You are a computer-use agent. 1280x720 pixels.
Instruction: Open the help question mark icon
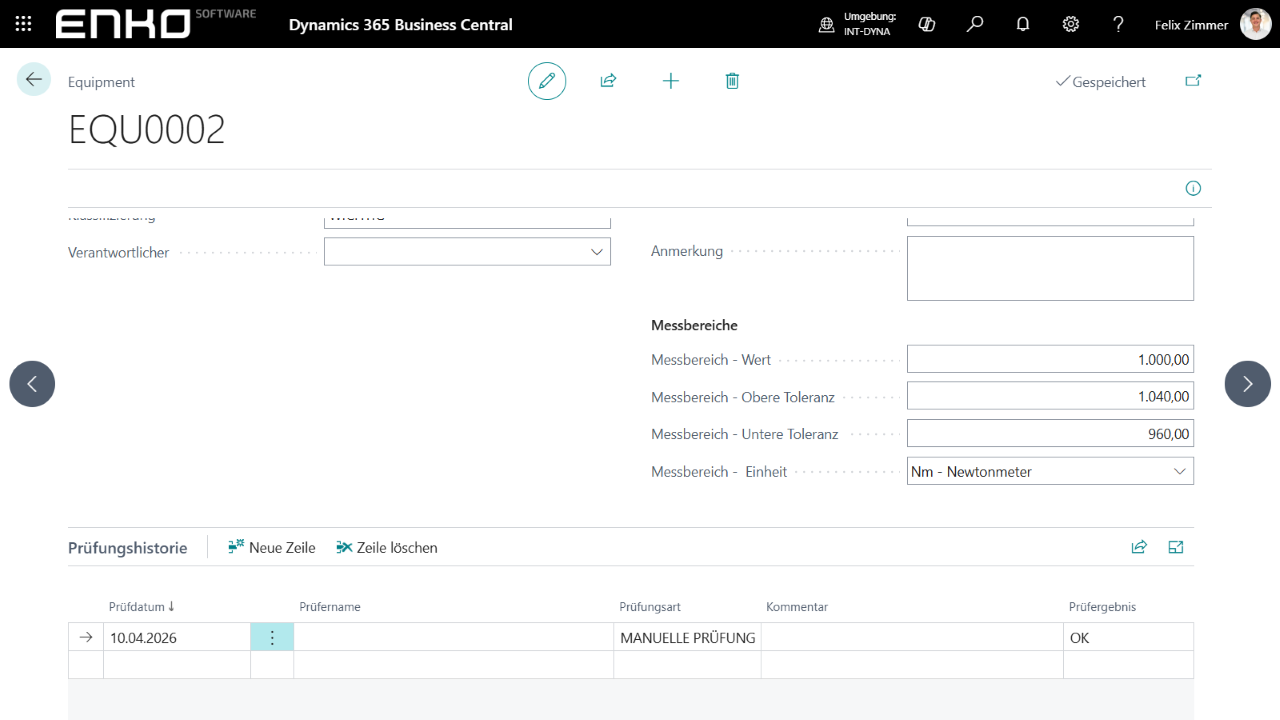coord(1118,24)
